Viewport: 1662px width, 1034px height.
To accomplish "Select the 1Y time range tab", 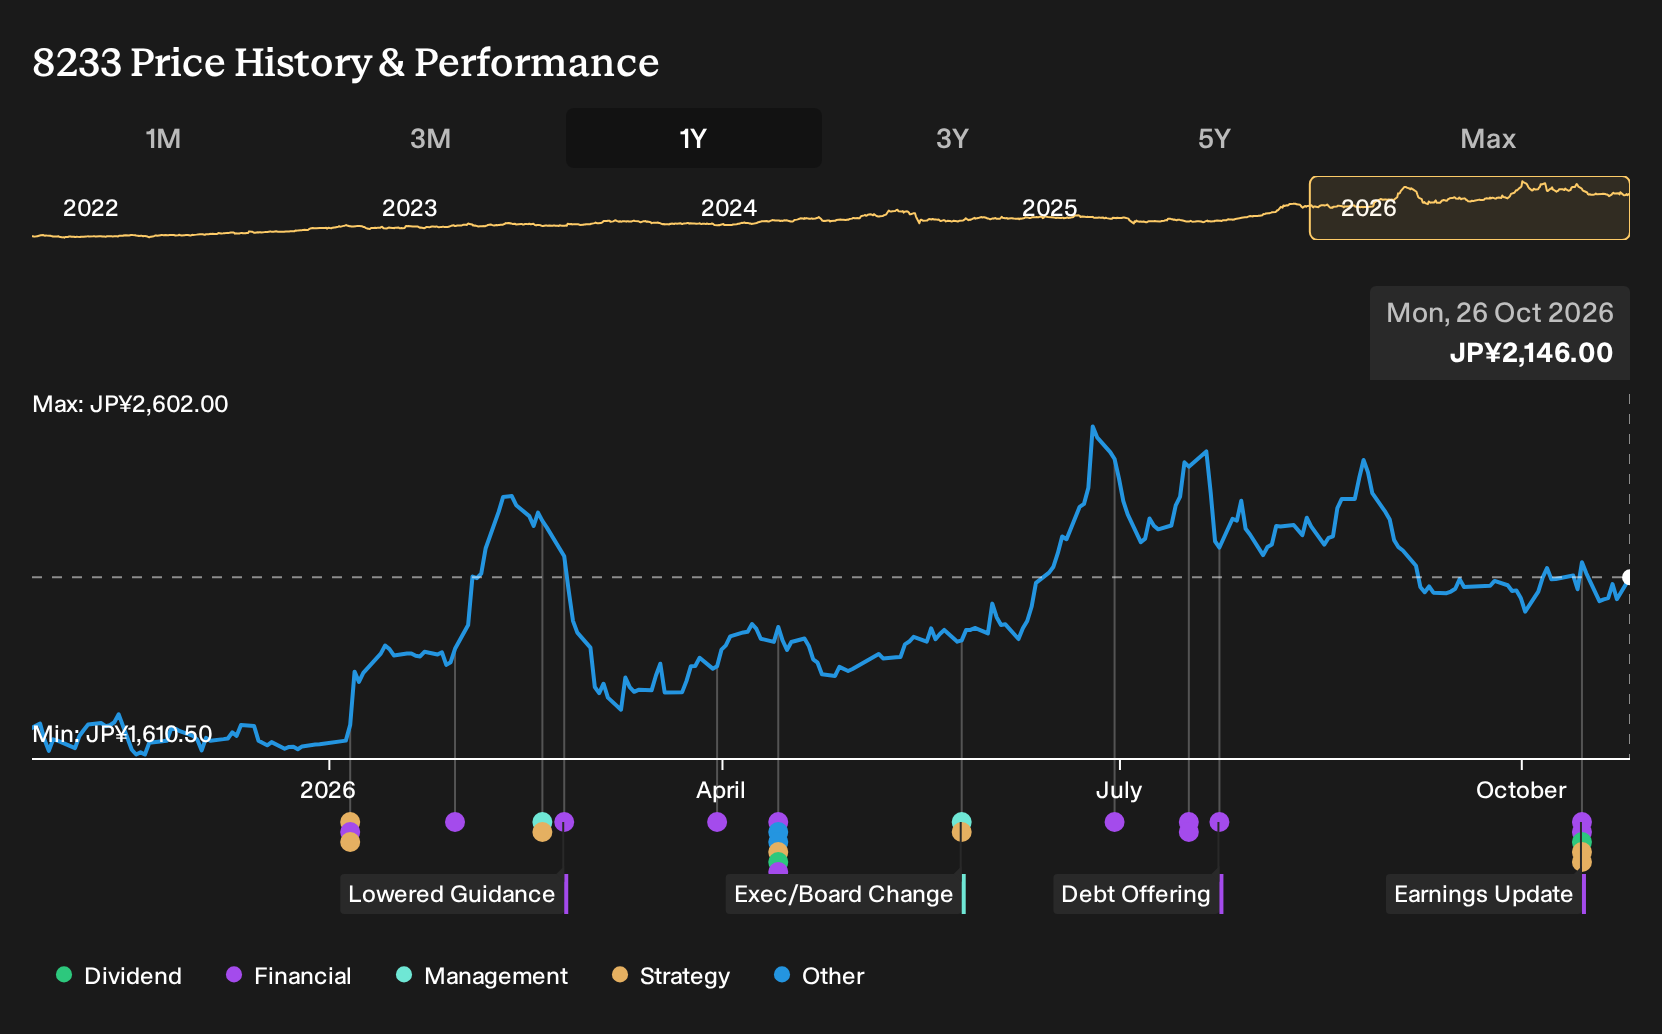I will [x=694, y=138].
